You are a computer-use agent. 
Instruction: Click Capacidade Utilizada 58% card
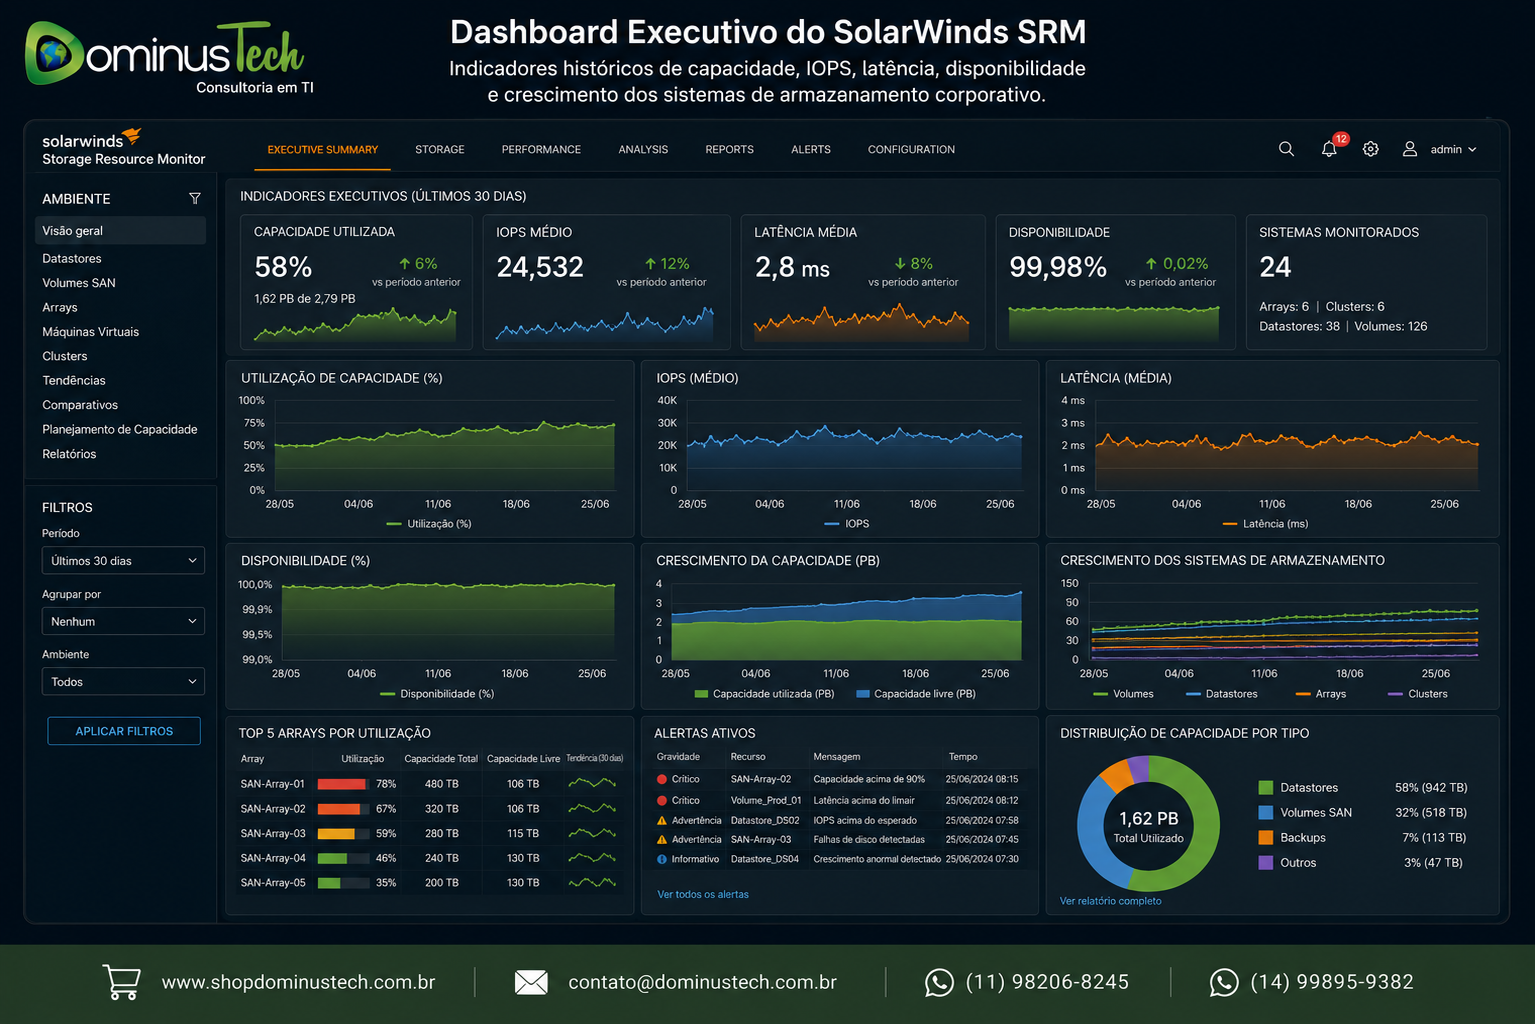tap(356, 282)
